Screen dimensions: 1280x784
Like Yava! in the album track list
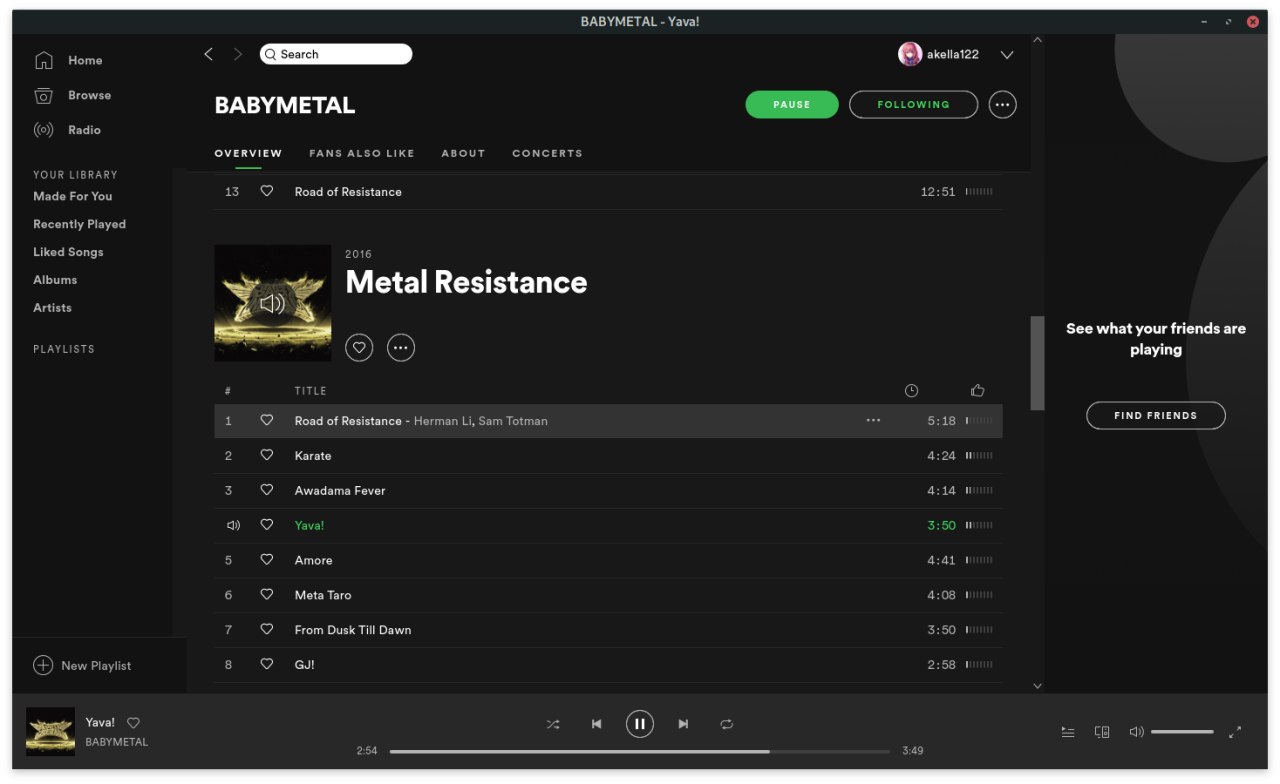click(x=267, y=525)
